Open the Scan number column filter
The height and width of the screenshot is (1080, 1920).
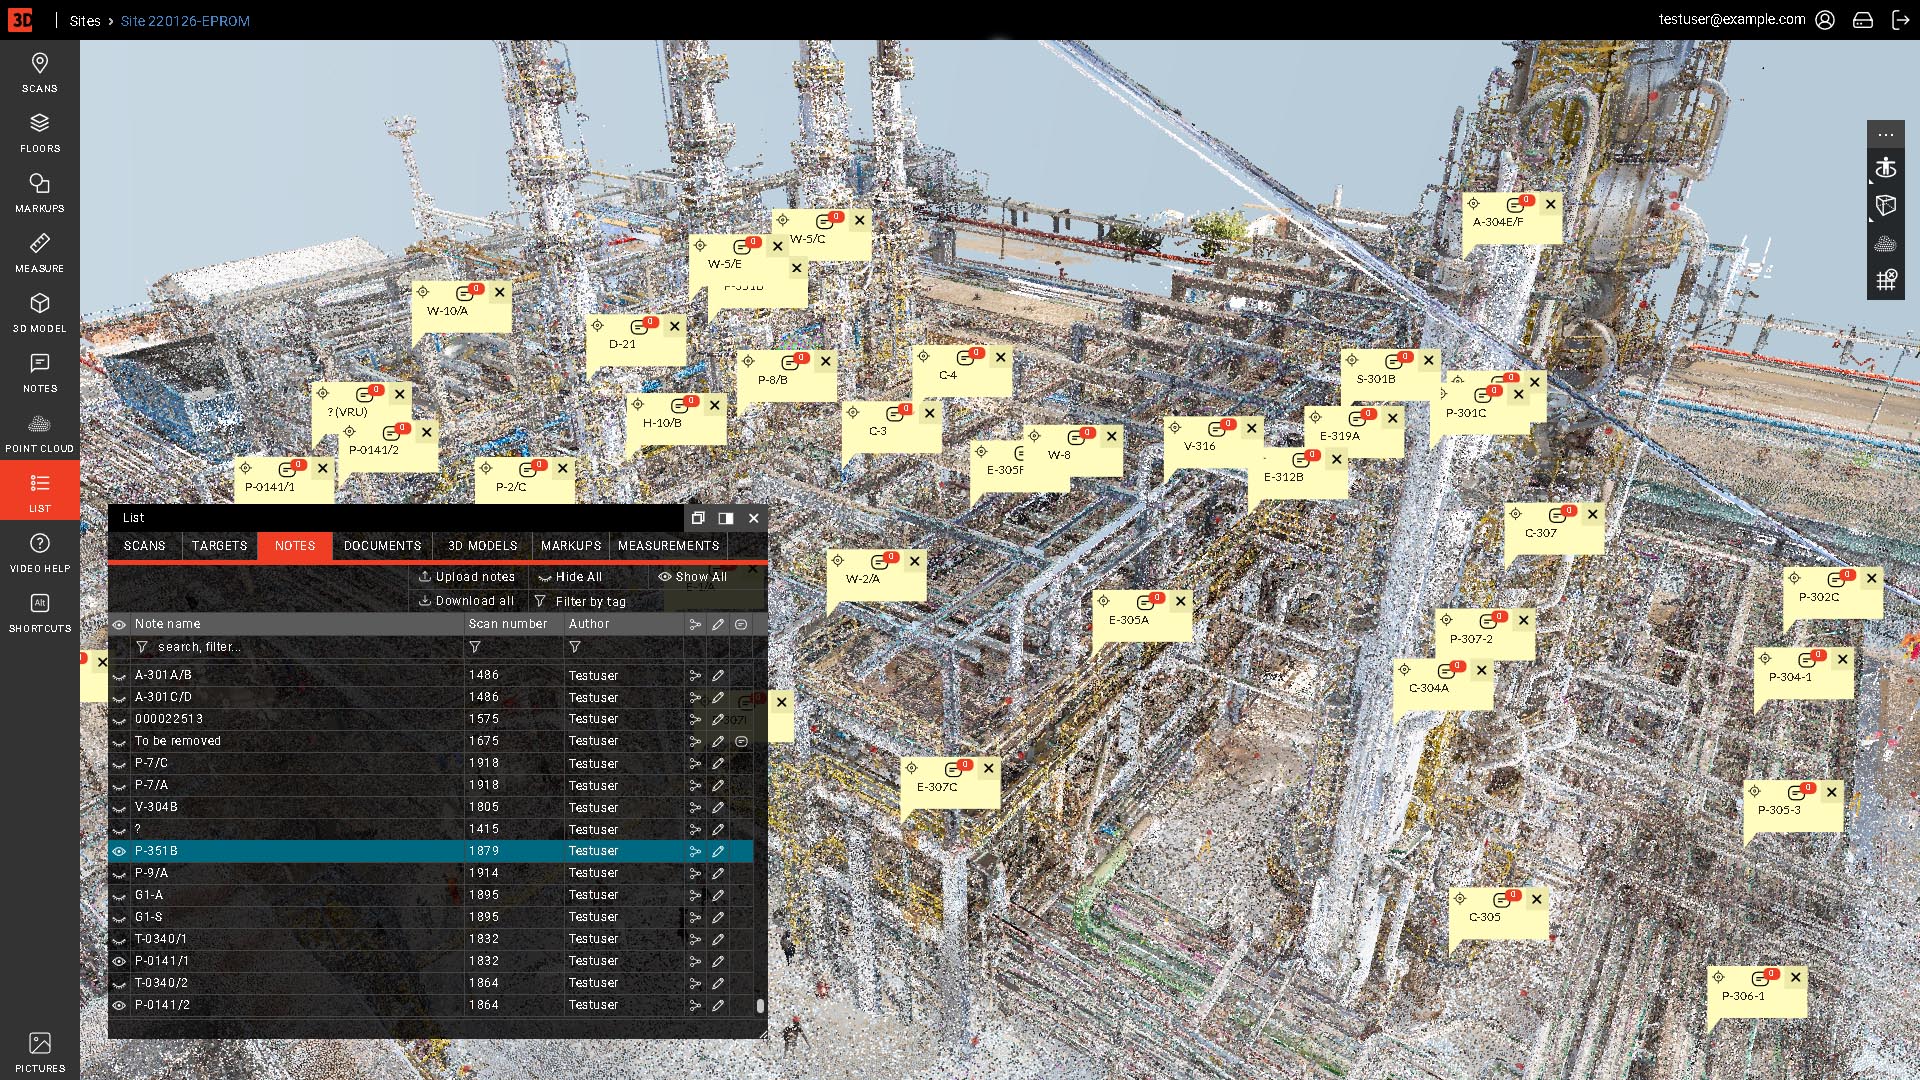475,647
